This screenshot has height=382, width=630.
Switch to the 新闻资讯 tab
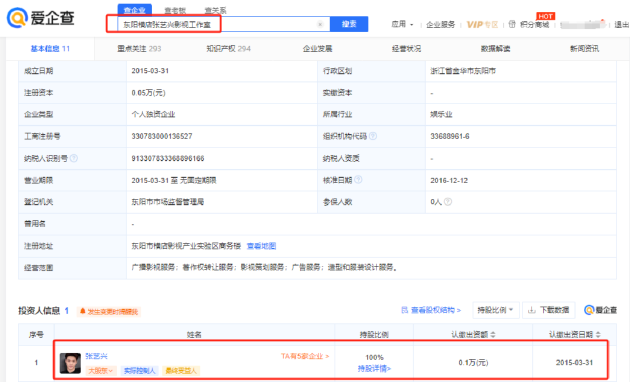[x=584, y=49]
